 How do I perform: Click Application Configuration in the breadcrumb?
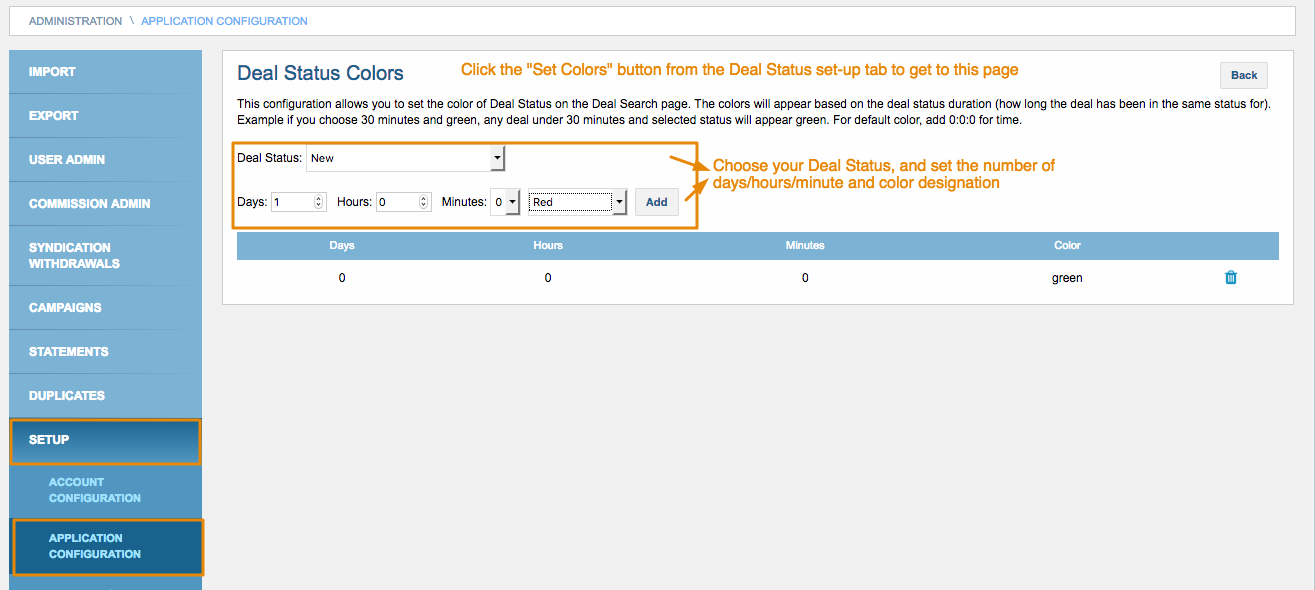[x=224, y=21]
